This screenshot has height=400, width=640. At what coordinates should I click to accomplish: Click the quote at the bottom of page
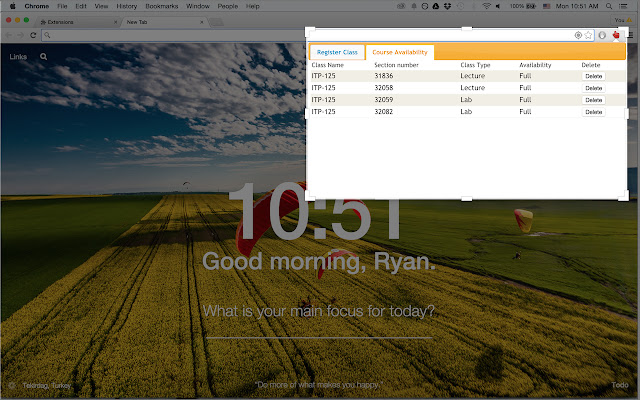(x=319, y=384)
